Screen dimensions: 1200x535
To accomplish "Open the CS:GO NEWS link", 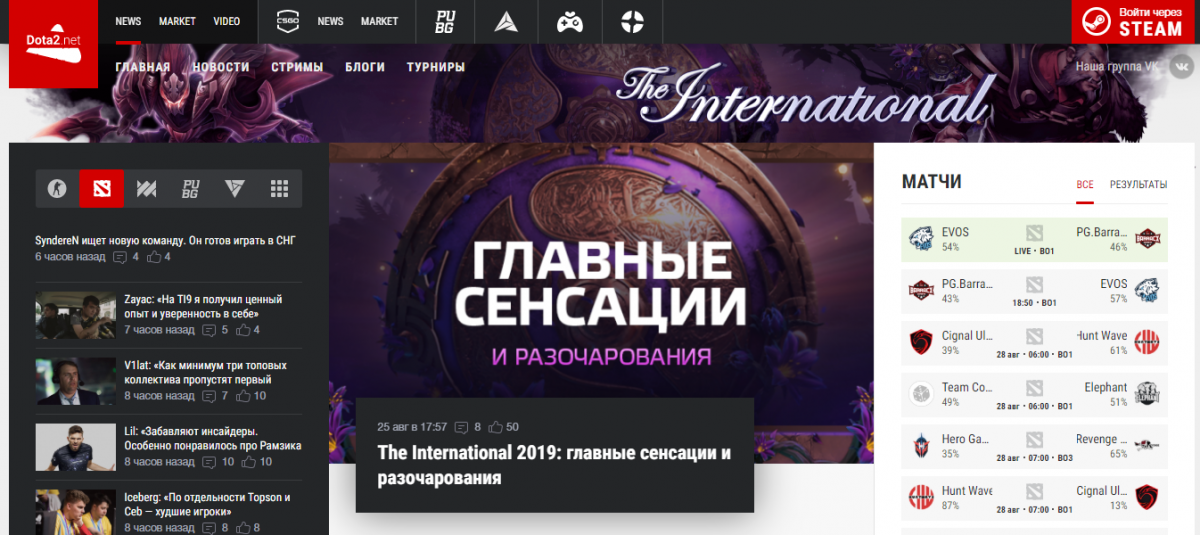I will pos(330,21).
